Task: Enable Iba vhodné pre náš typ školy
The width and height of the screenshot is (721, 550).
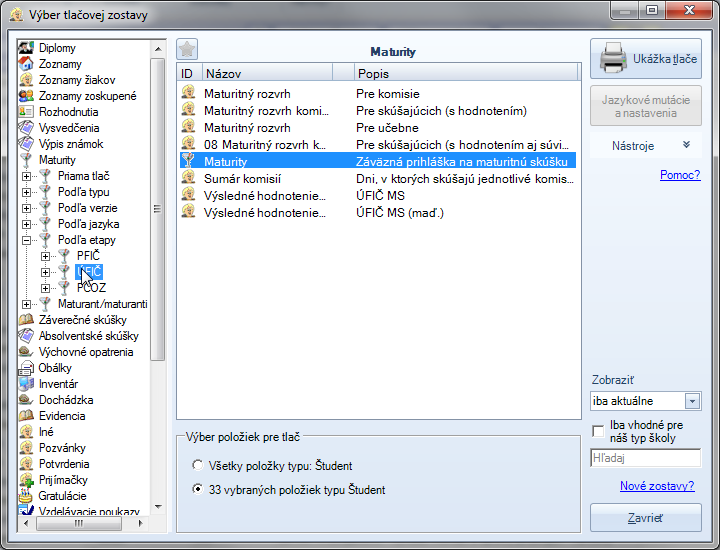Action: click(x=598, y=431)
